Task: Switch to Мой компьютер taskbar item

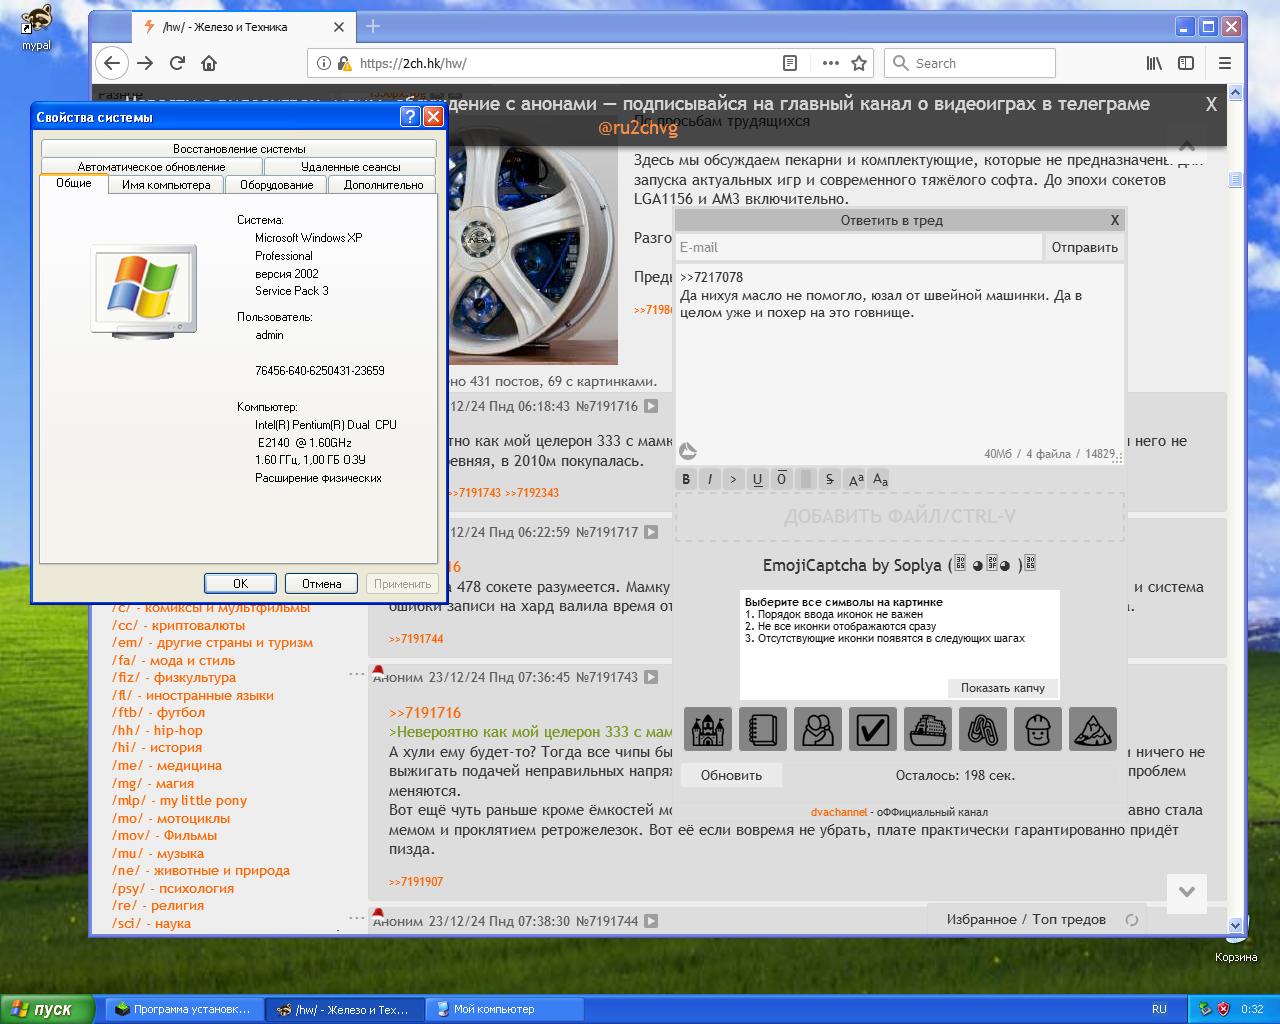Action: coord(503,1009)
